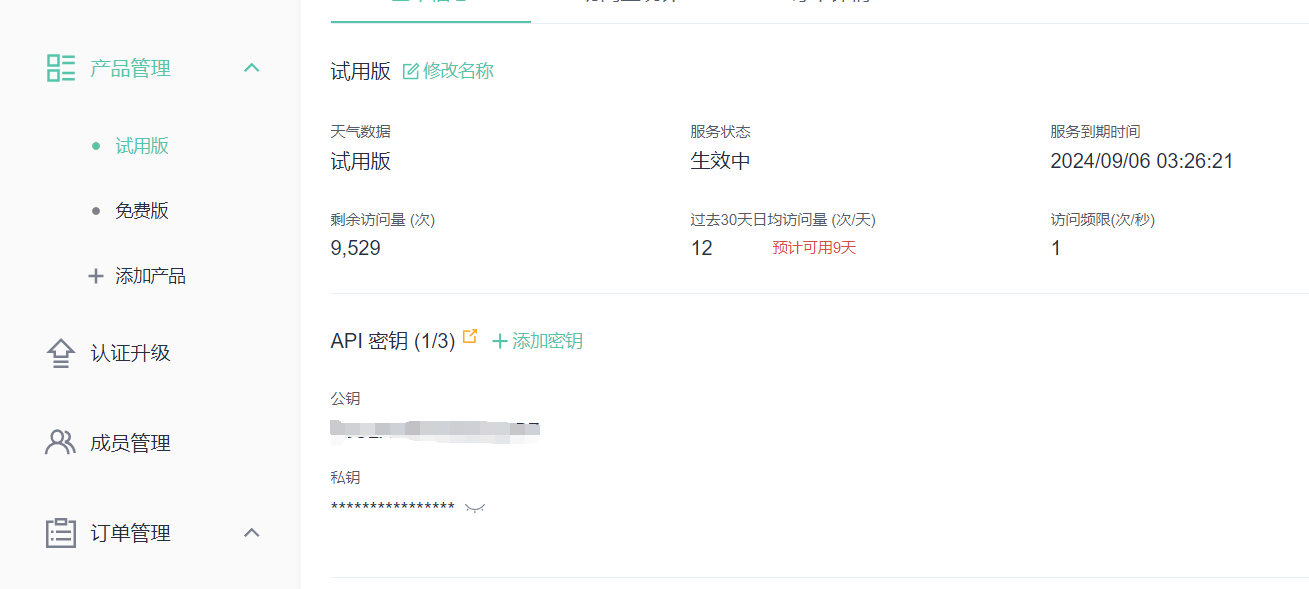Click the plus icon before 添加产品
Viewport: 1309px width, 589px height.
pyautogui.click(x=96, y=276)
